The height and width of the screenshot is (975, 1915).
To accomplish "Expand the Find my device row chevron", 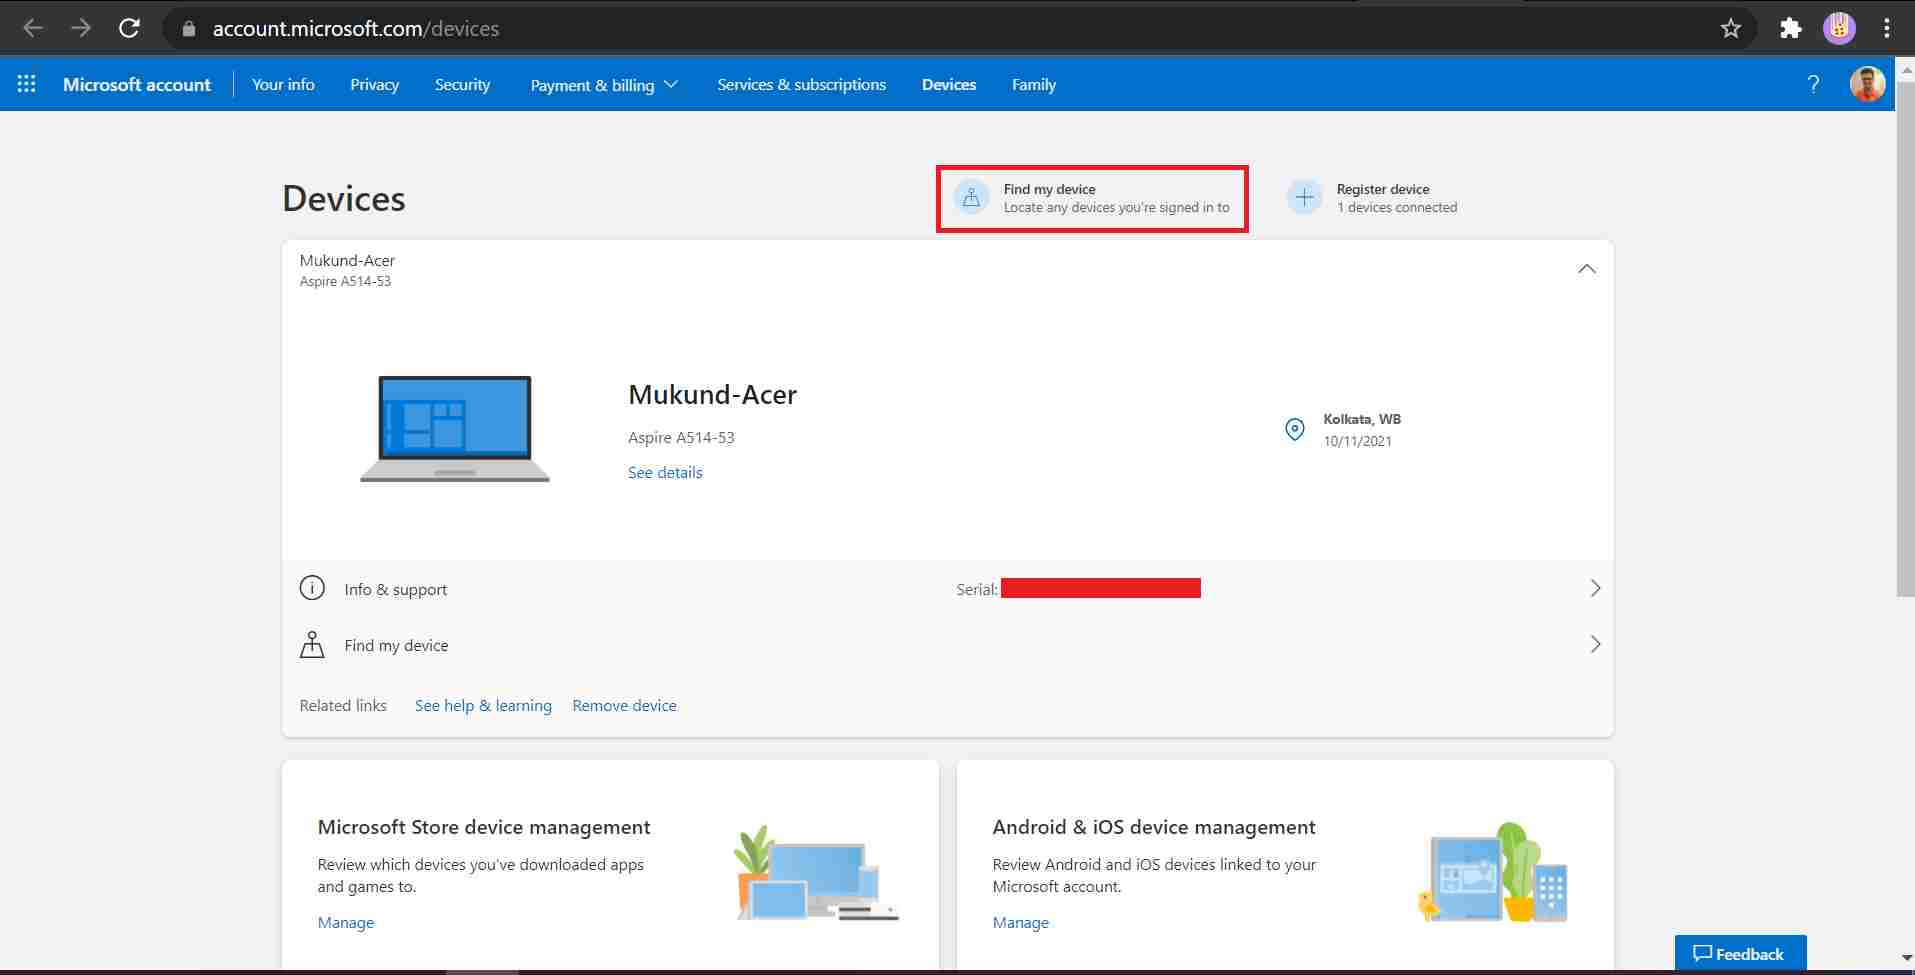I will point(1595,644).
